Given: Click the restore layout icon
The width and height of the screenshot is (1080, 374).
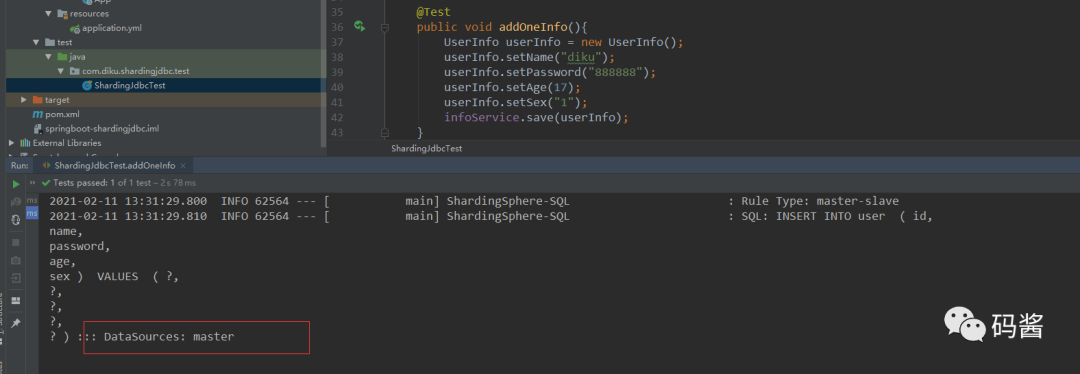Looking at the screenshot, I should tap(16, 301).
